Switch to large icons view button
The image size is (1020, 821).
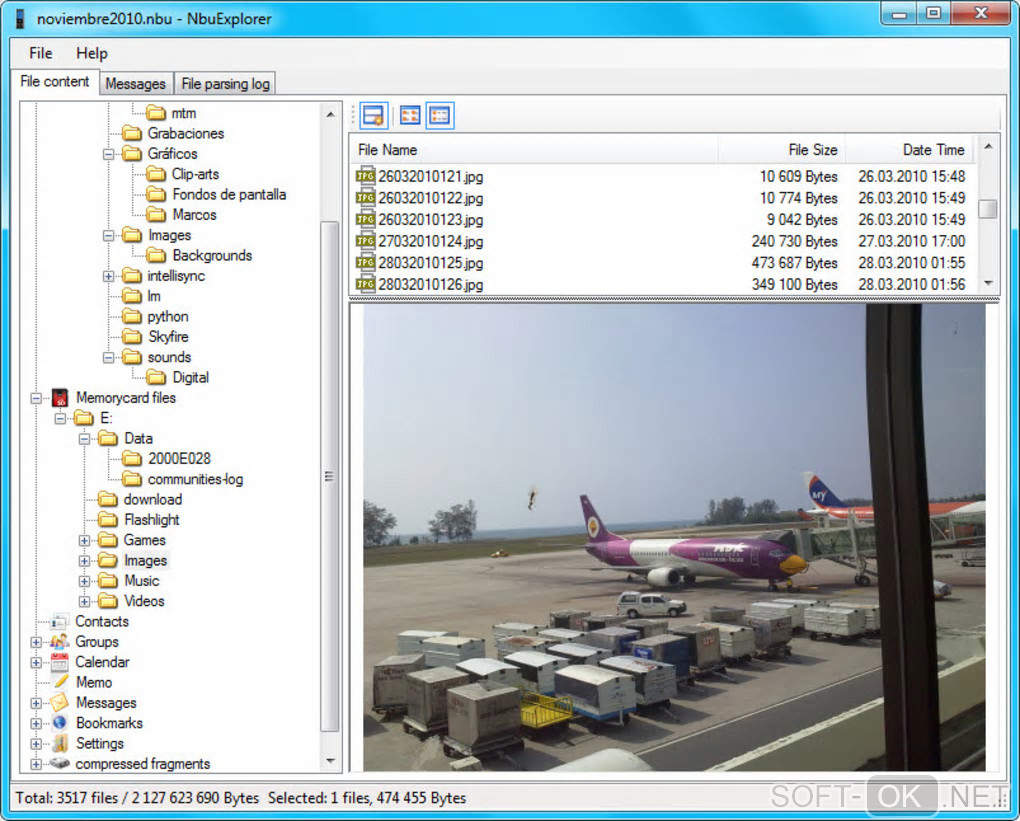coord(410,116)
